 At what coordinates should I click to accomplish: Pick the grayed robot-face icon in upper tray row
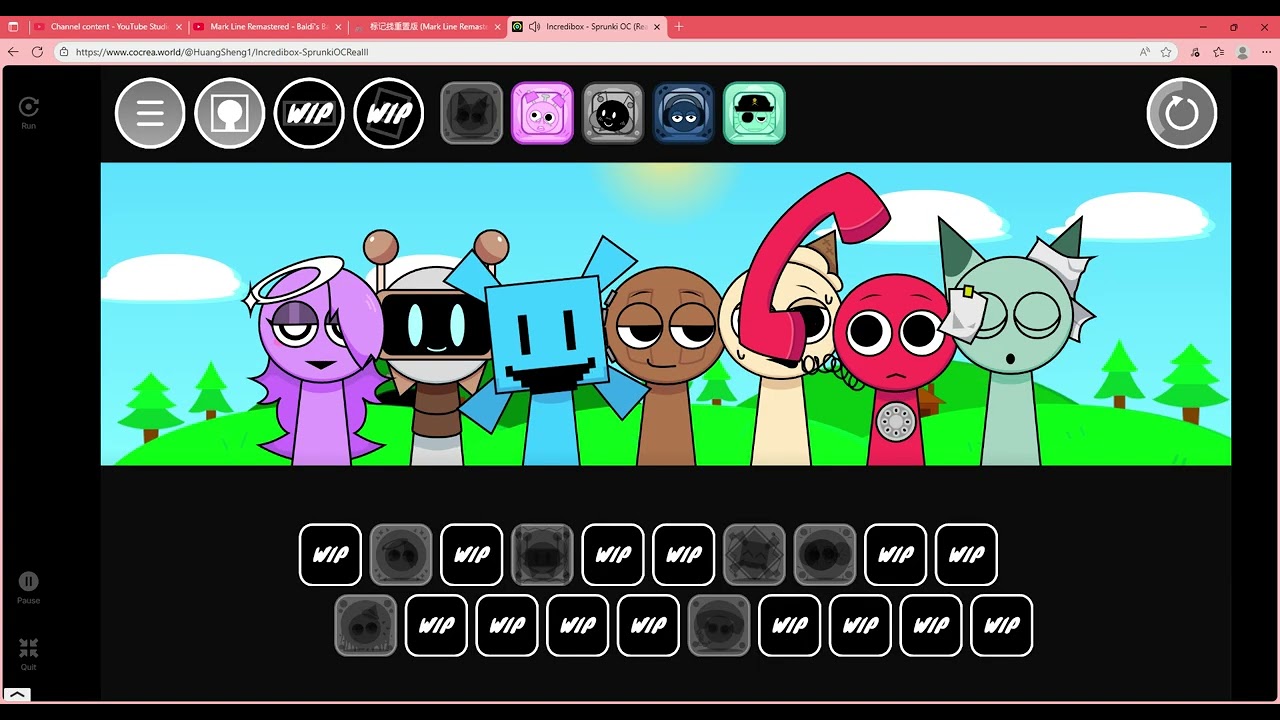[542, 554]
